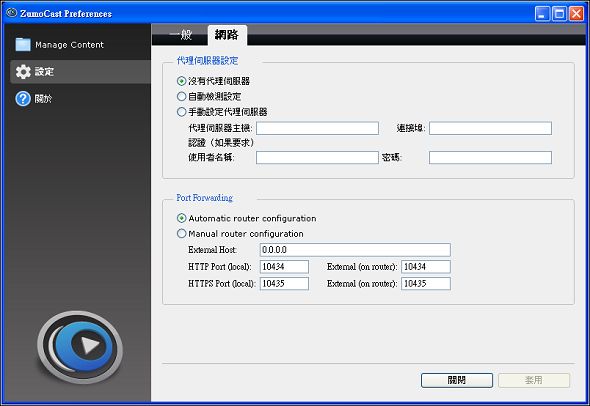The width and height of the screenshot is (590, 406).
Task: Select auto-detect proxy settings radio option
Action: click(x=181, y=96)
